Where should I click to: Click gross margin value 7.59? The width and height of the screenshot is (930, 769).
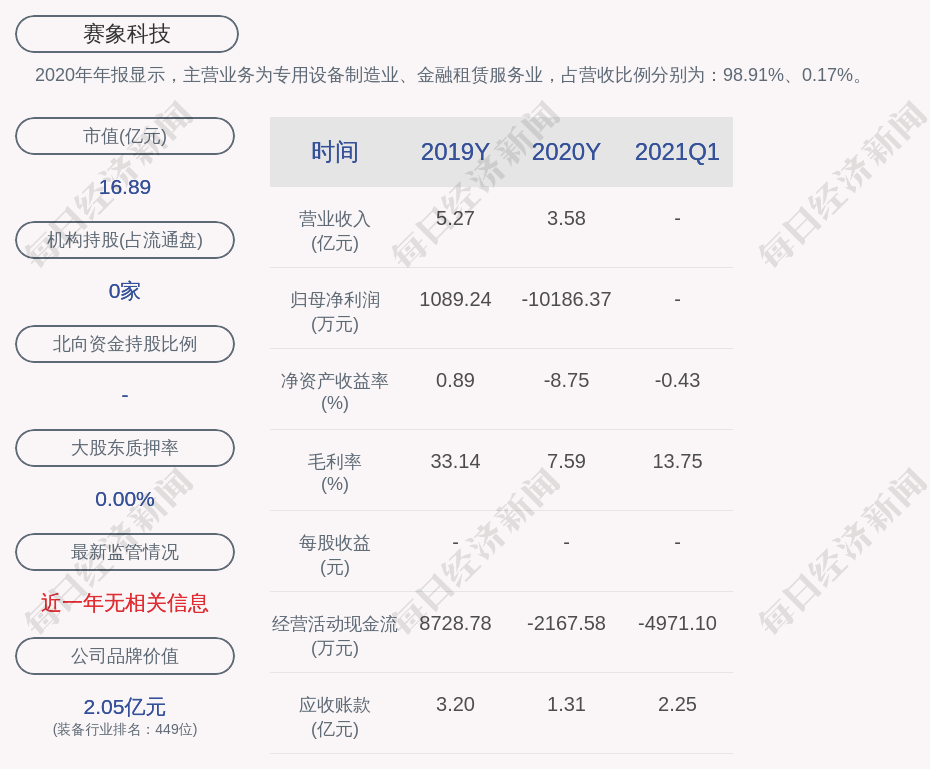(x=566, y=461)
